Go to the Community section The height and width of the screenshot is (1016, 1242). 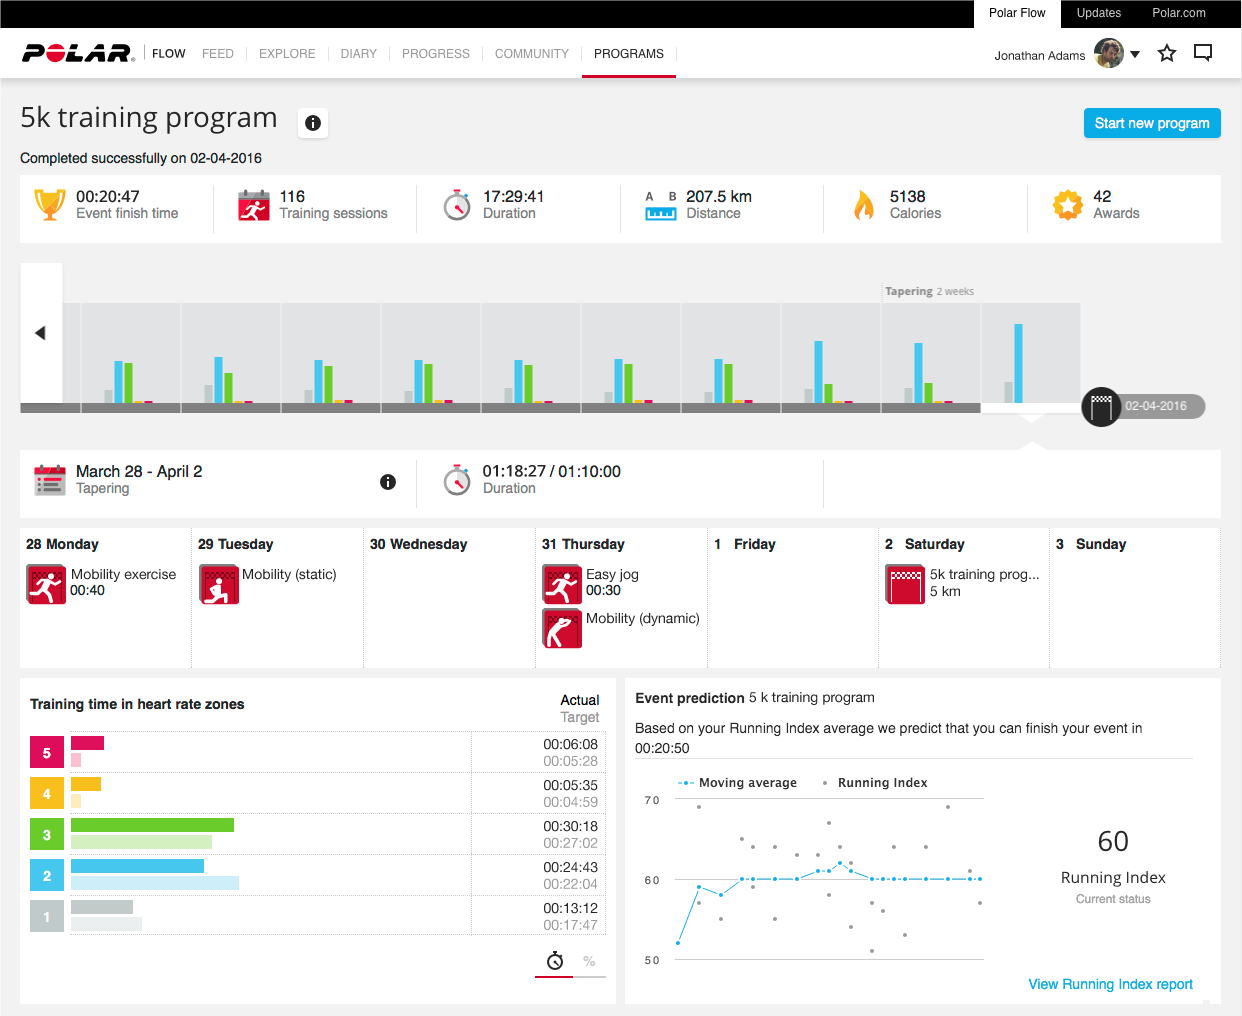[531, 54]
